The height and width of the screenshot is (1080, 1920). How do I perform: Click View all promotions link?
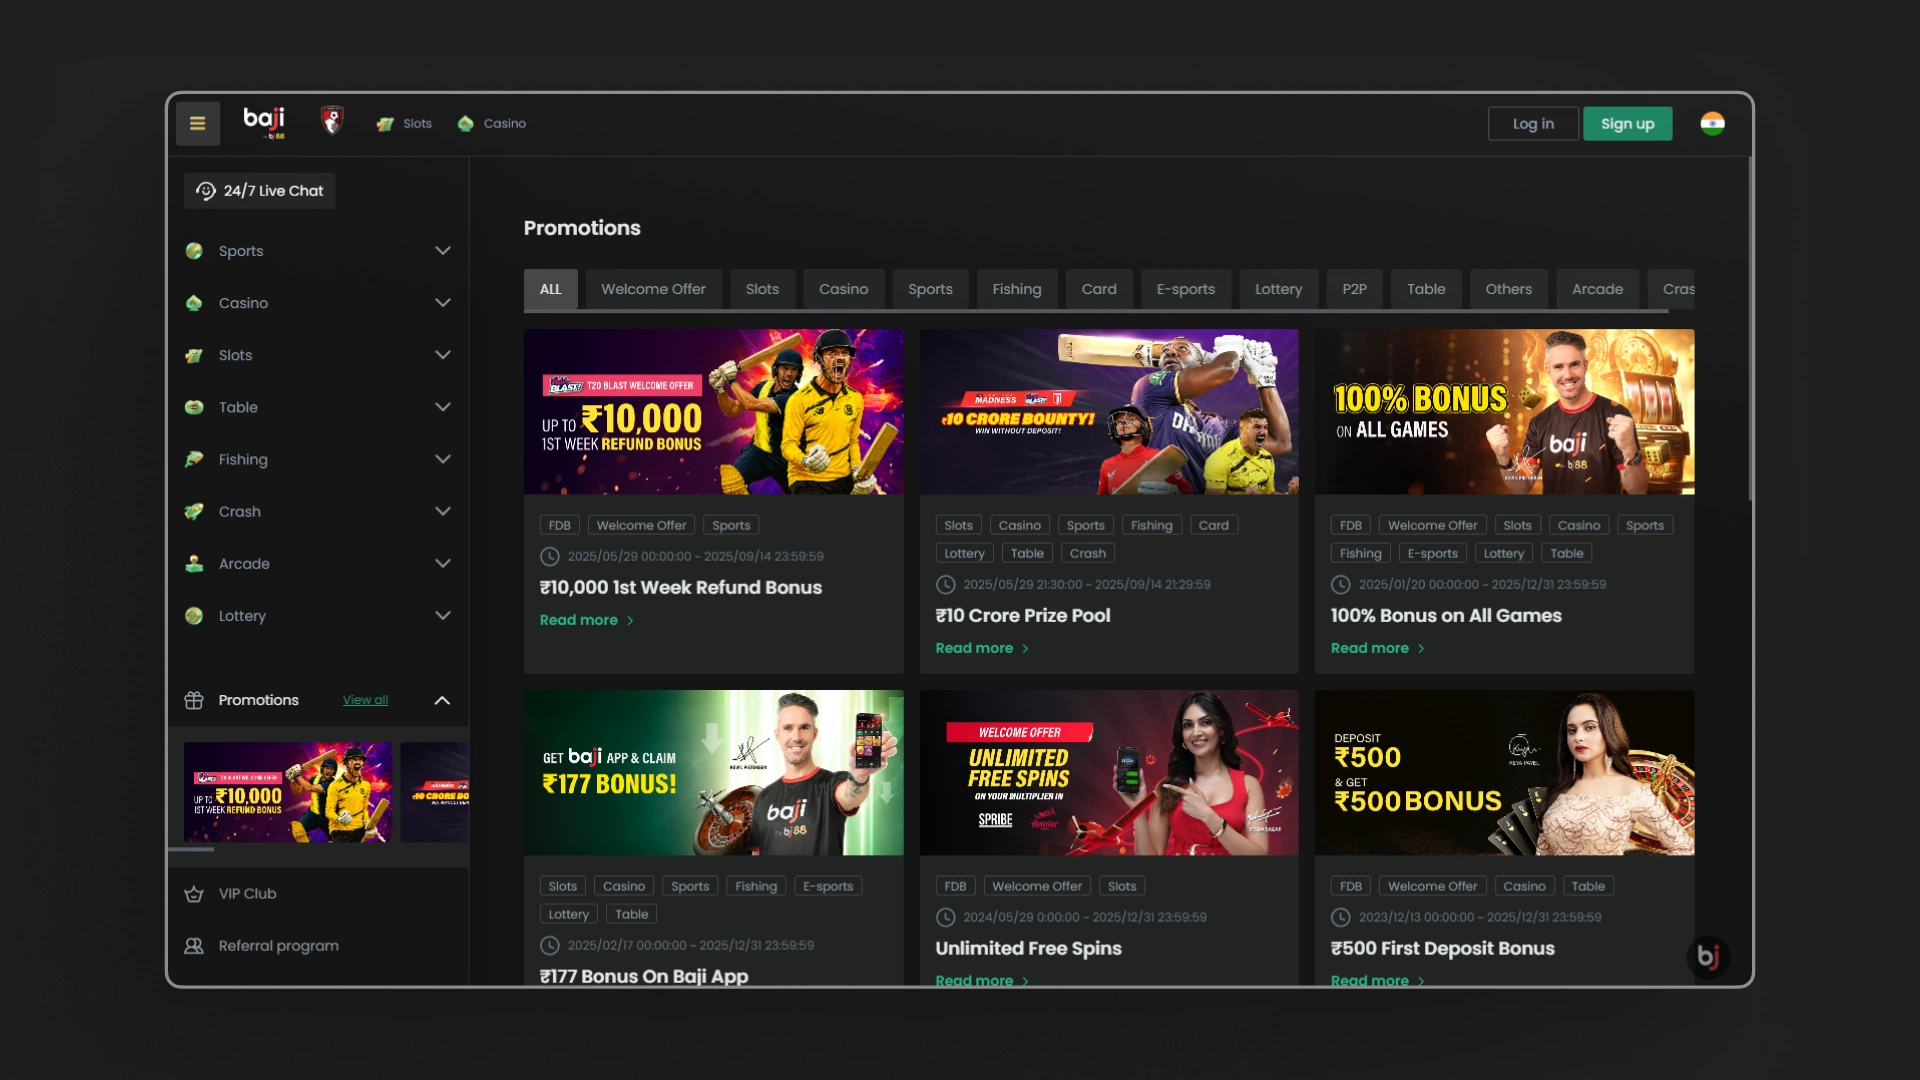click(x=365, y=700)
